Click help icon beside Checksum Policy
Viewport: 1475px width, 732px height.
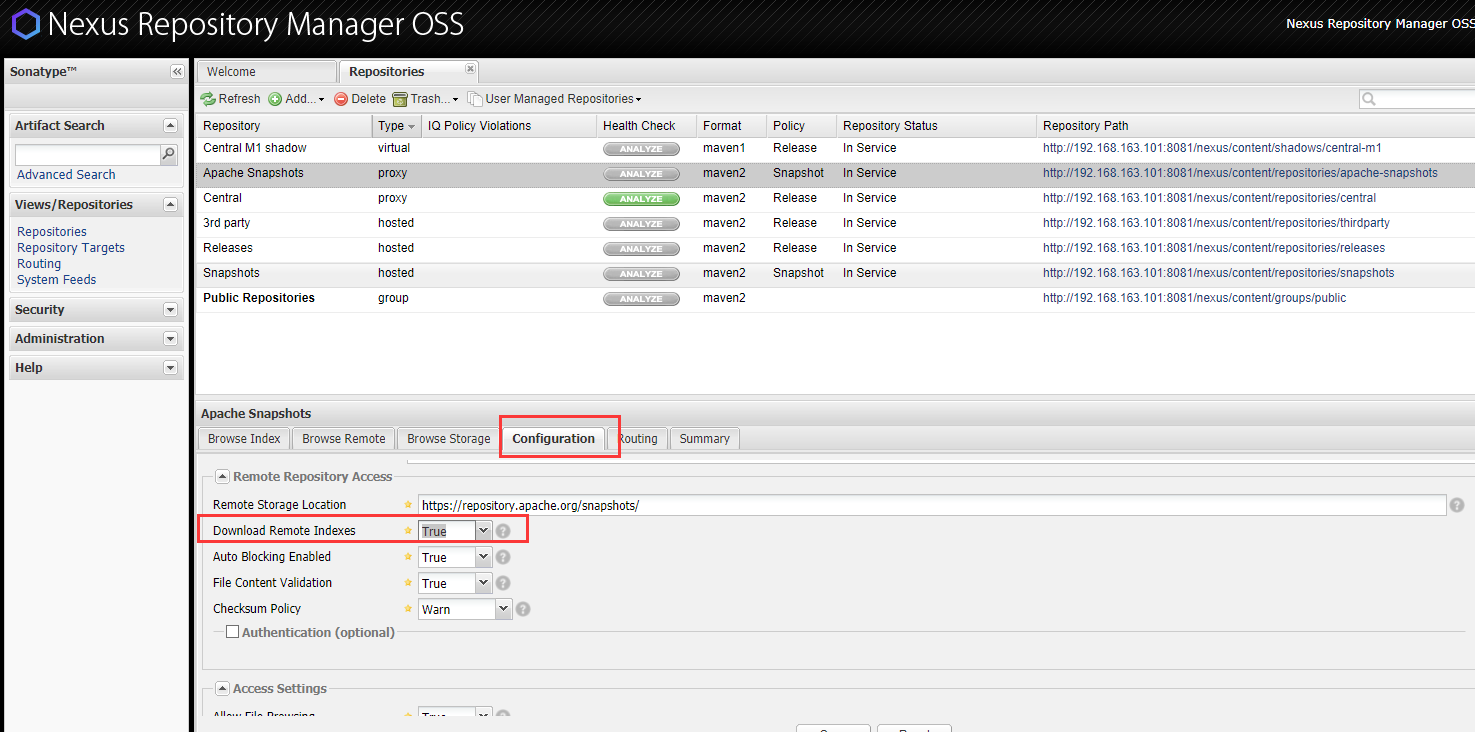[x=523, y=609]
